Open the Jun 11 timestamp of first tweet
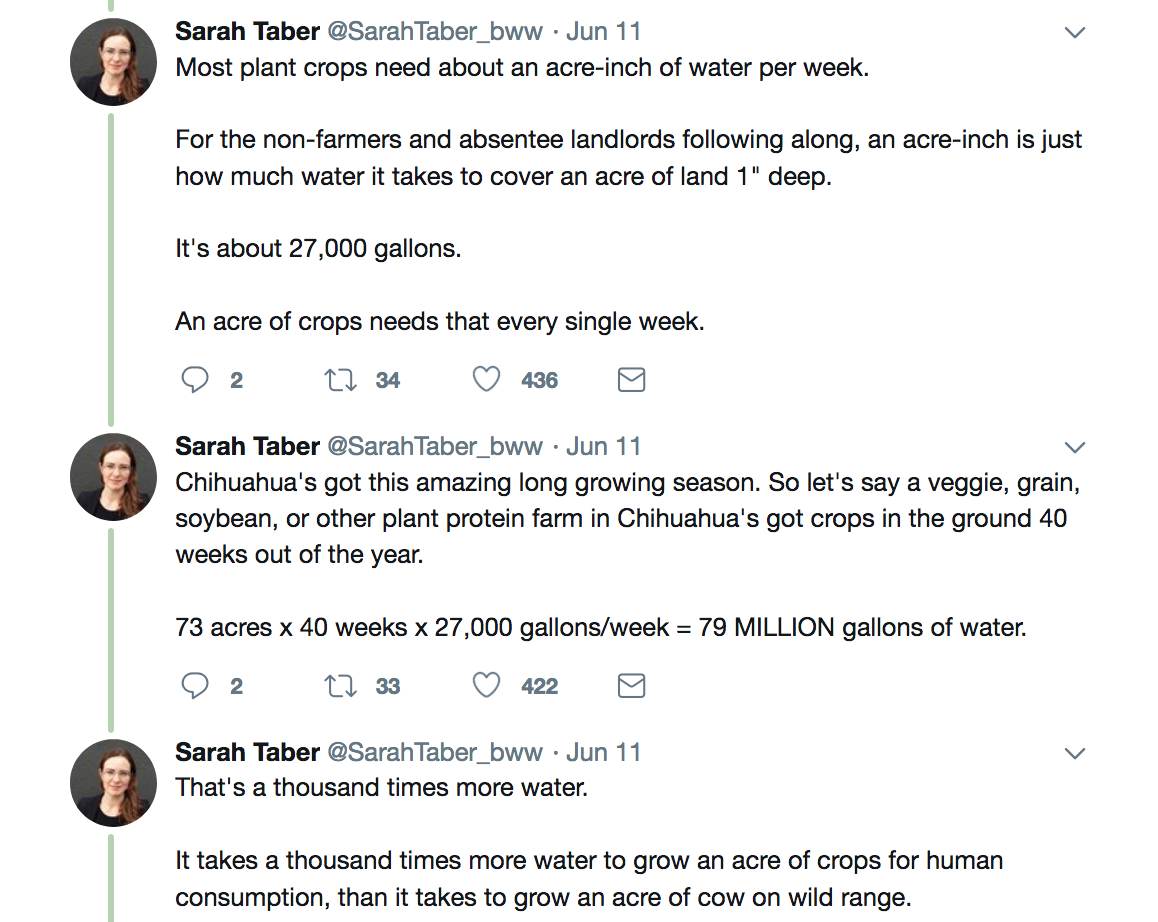 [603, 32]
